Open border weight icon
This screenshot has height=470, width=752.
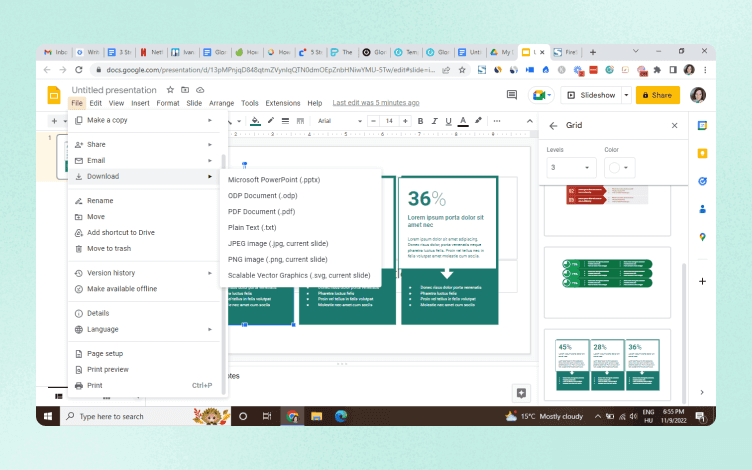pyautogui.click(x=285, y=121)
